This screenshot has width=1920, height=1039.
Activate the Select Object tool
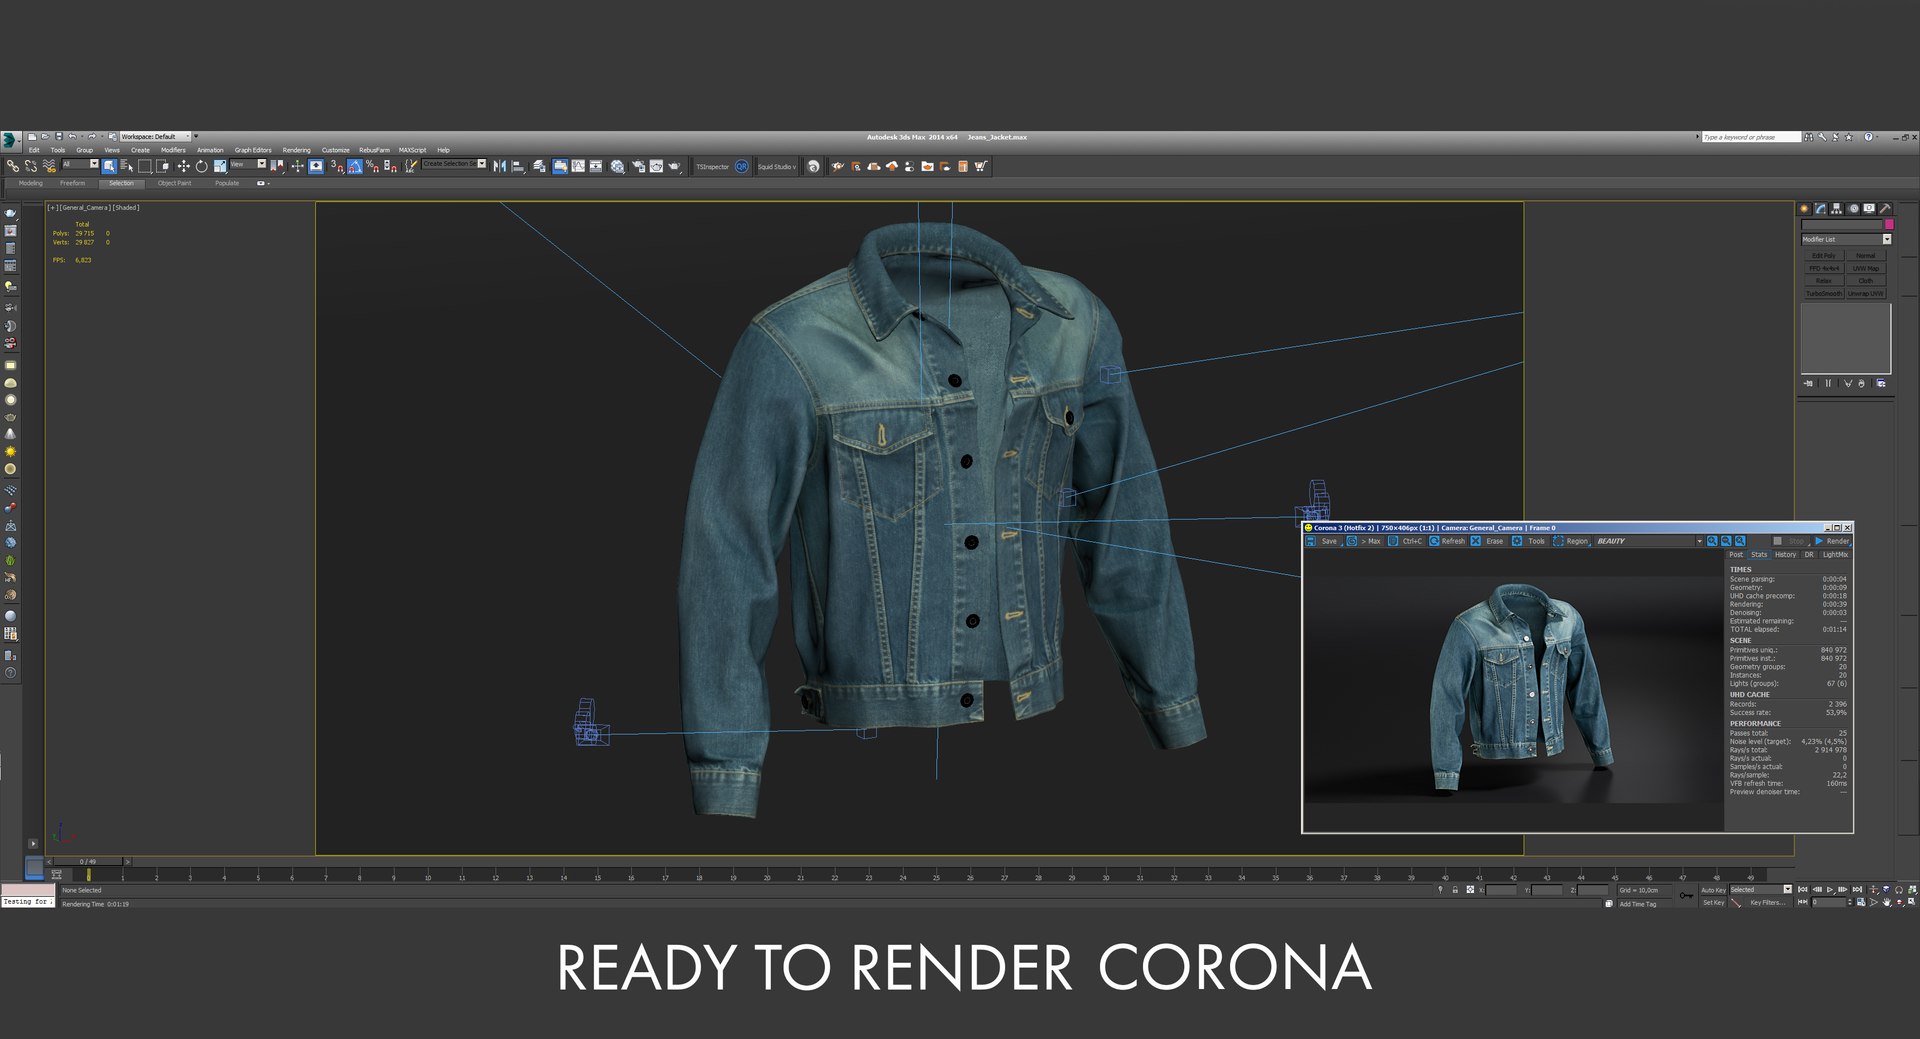click(108, 166)
